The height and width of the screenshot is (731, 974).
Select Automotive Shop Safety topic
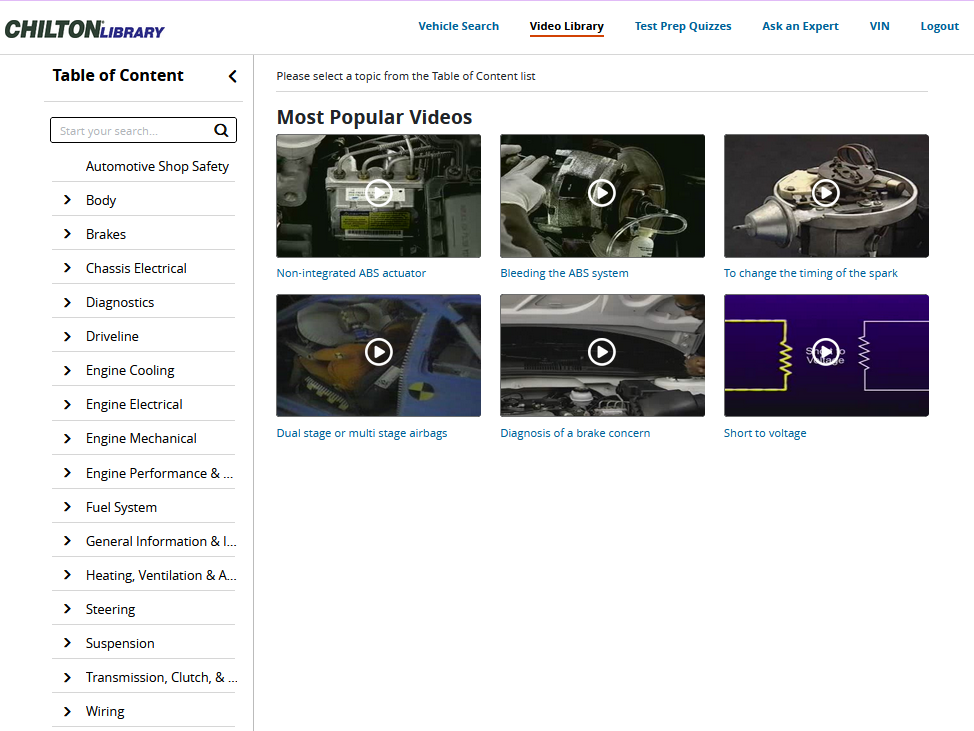point(157,166)
